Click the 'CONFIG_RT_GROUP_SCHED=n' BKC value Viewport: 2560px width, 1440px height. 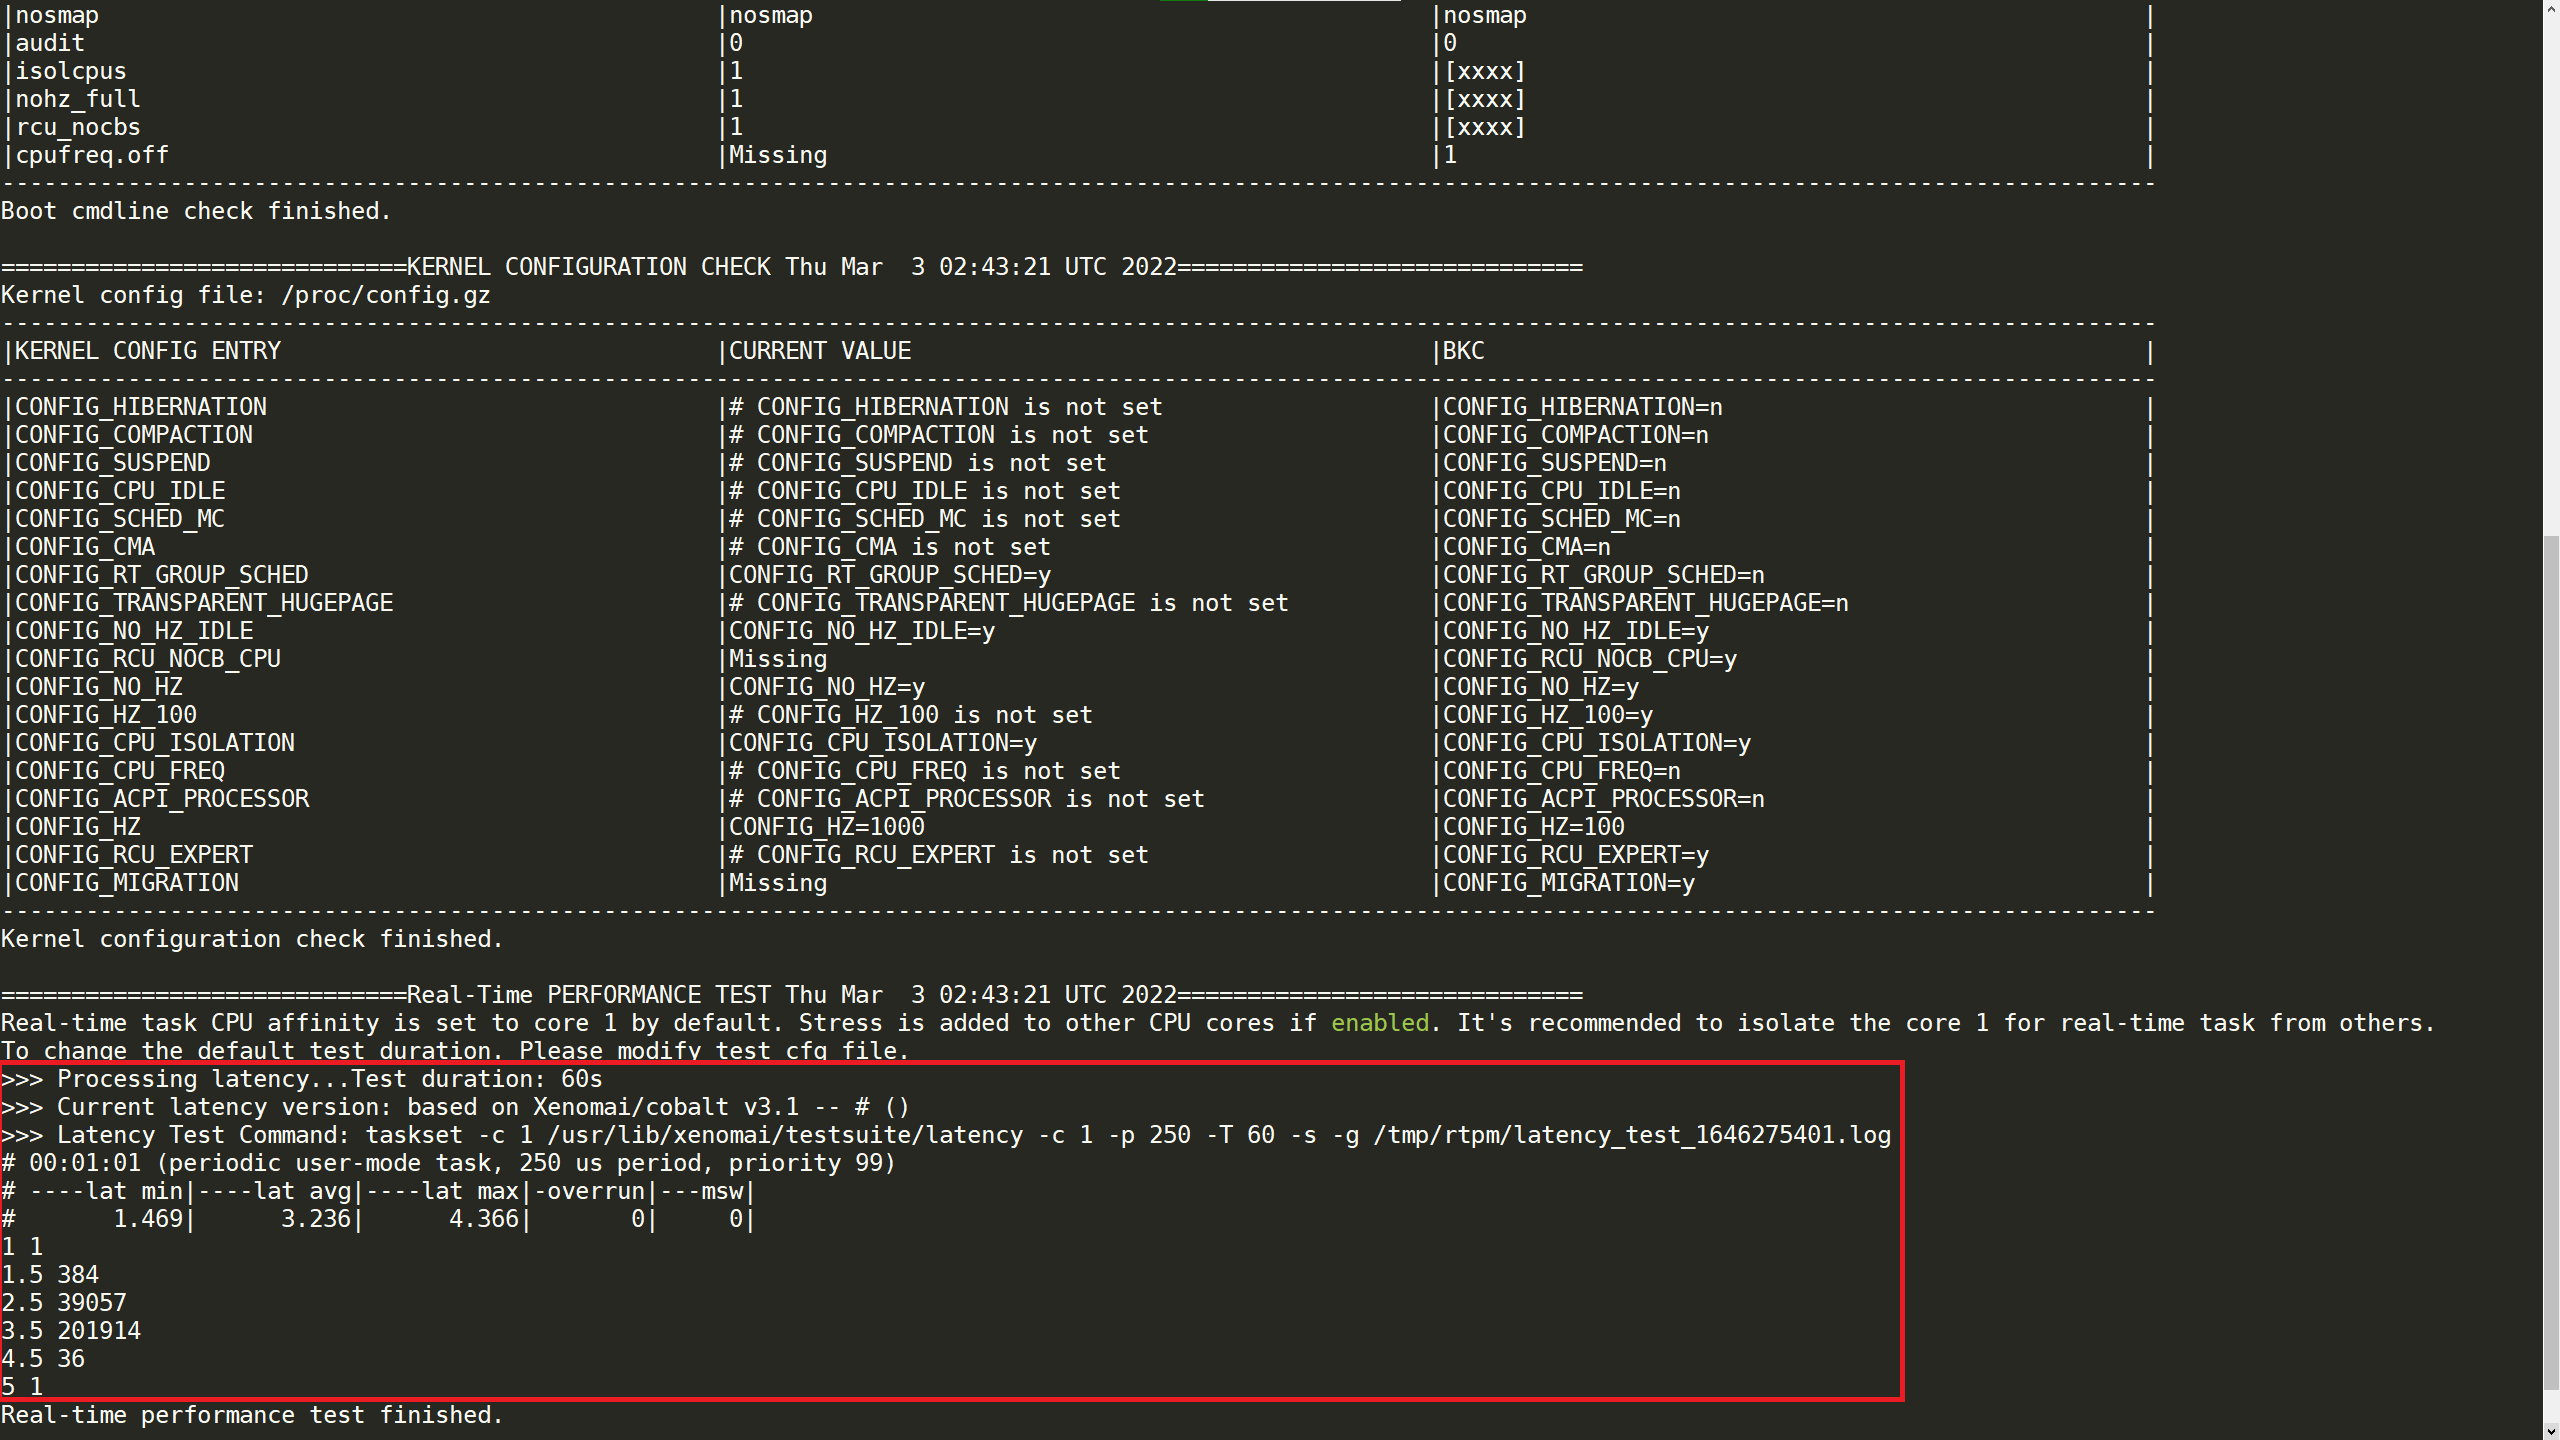(x=1603, y=575)
